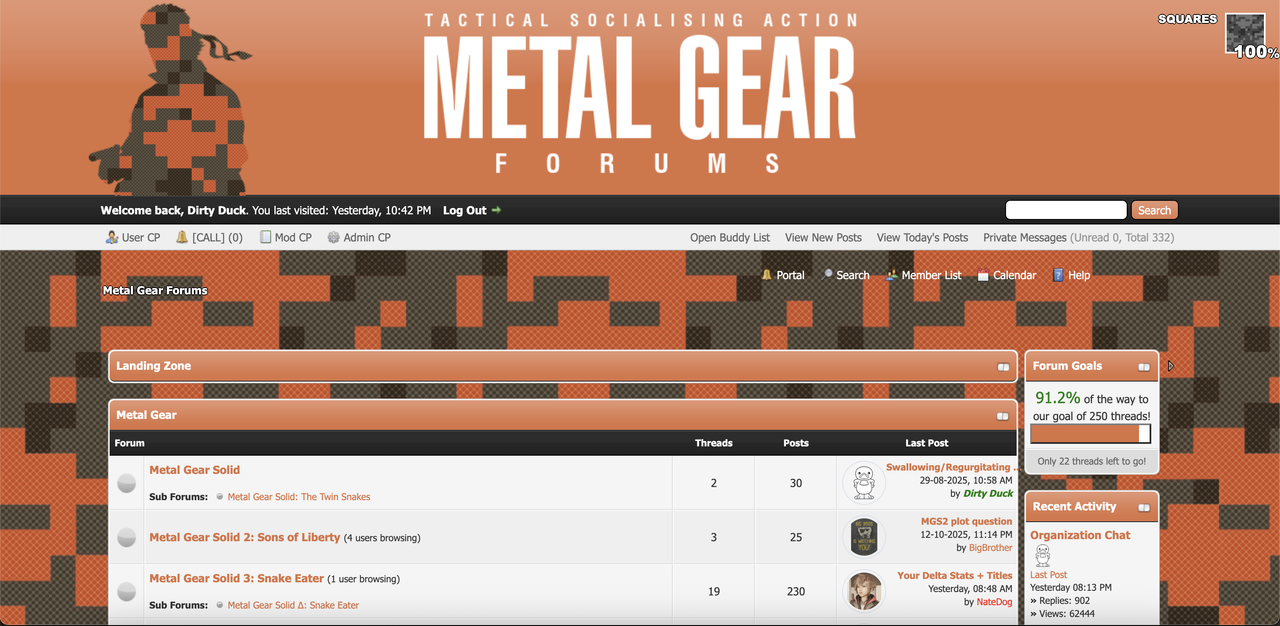The width and height of the screenshot is (1280, 626).
Task: Open the Mod CP notepad icon
Action: (265, 237)
